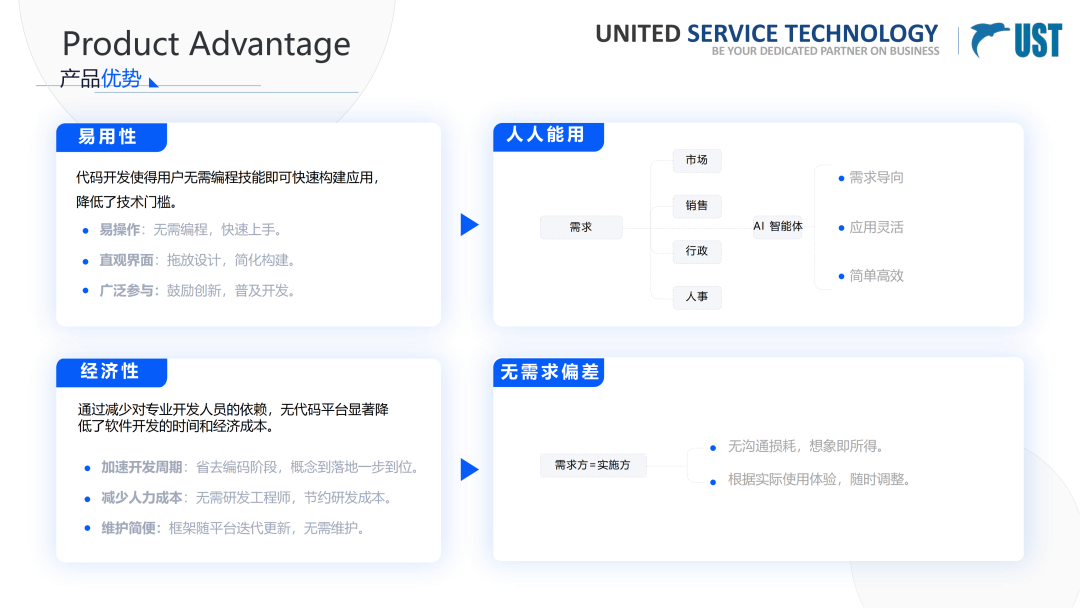Viewport: 1080px width, 608px height.
Task: Click the blue arrow beside 经济性 card
Action: (x=469, y=470)
